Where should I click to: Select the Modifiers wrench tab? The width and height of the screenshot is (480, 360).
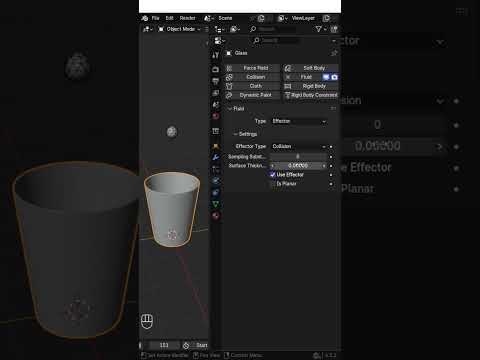216,157
